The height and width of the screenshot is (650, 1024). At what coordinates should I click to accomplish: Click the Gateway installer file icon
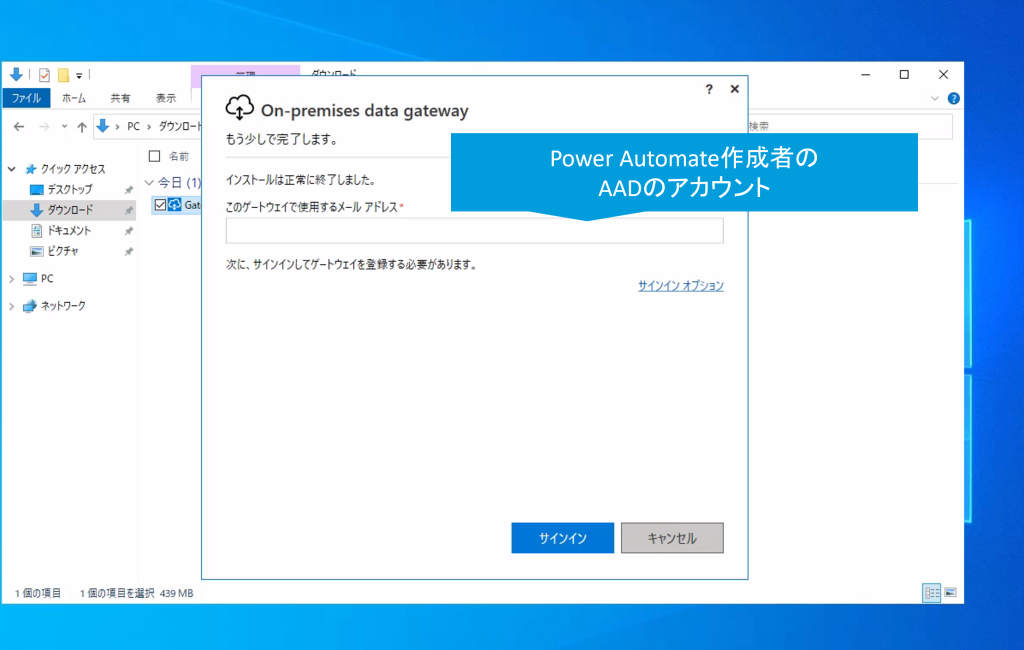point(175,205)
